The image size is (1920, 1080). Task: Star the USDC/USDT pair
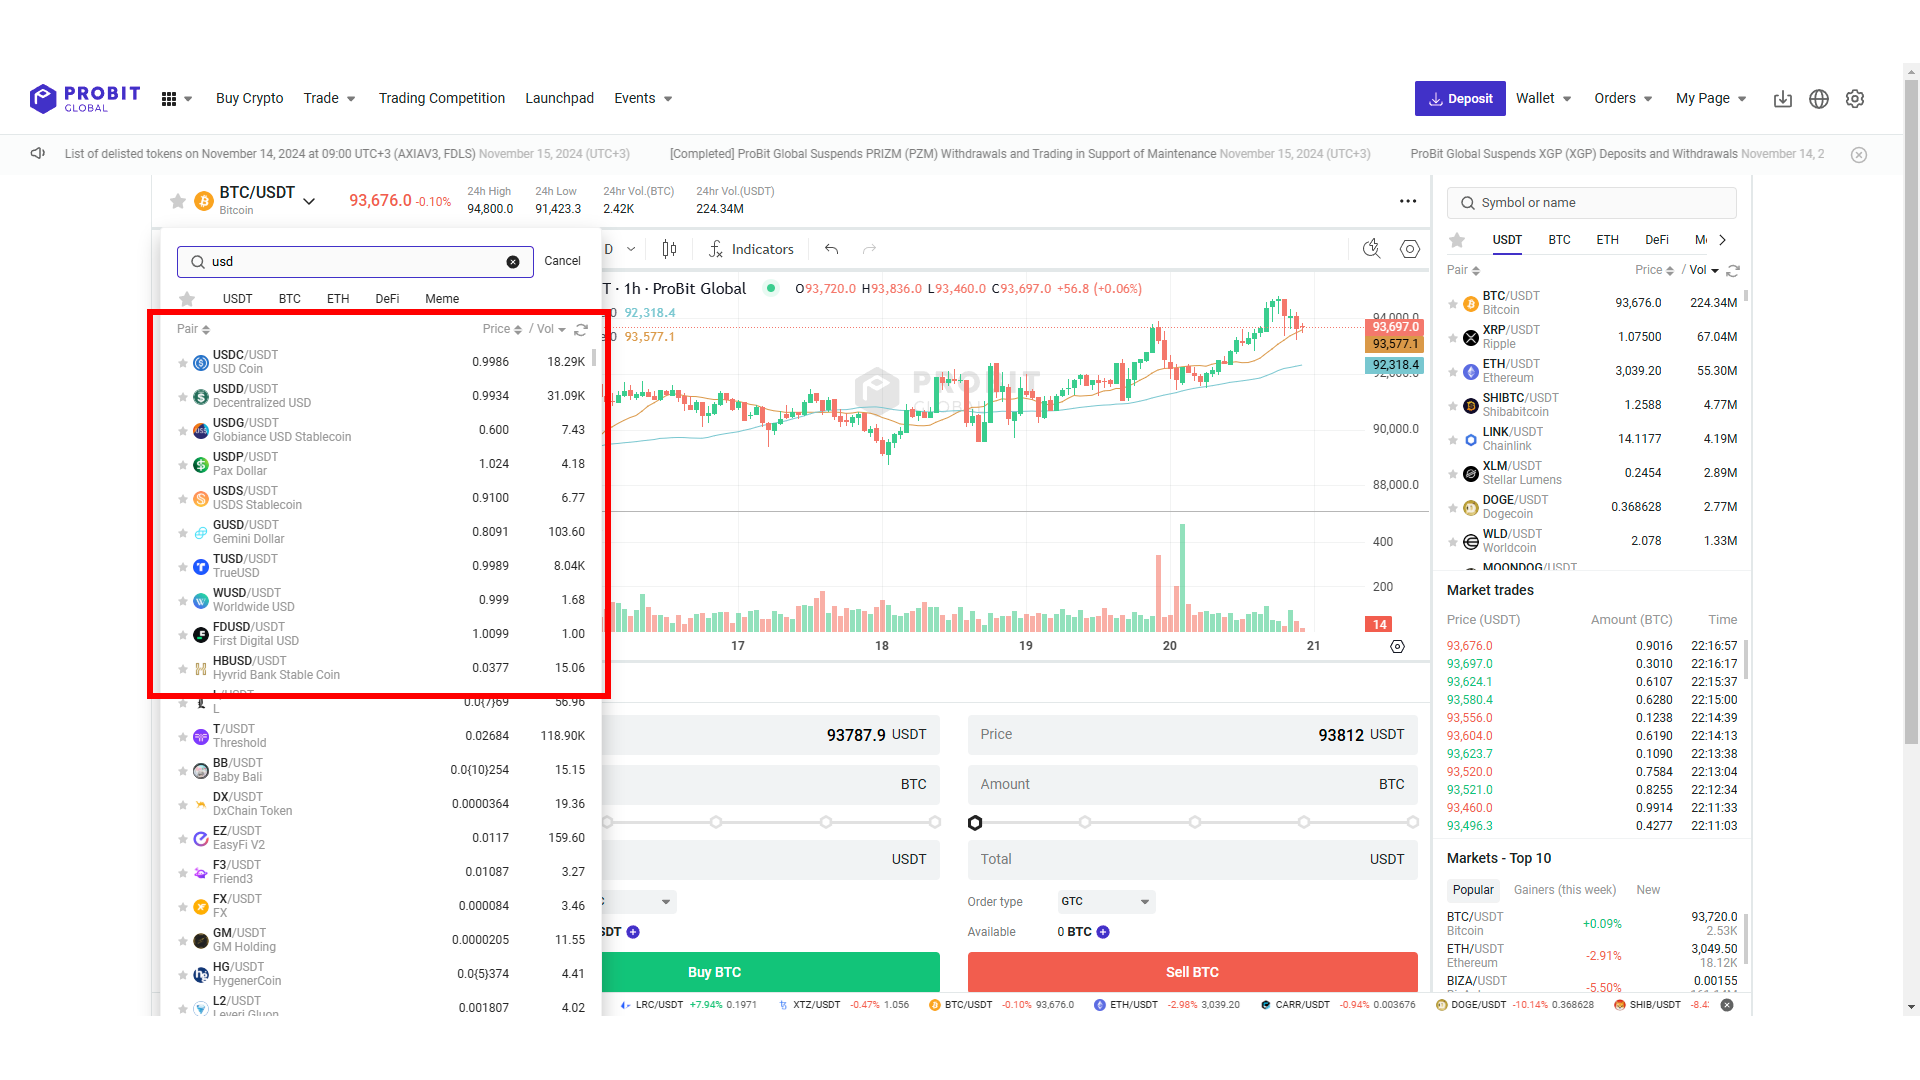[183, 363]
